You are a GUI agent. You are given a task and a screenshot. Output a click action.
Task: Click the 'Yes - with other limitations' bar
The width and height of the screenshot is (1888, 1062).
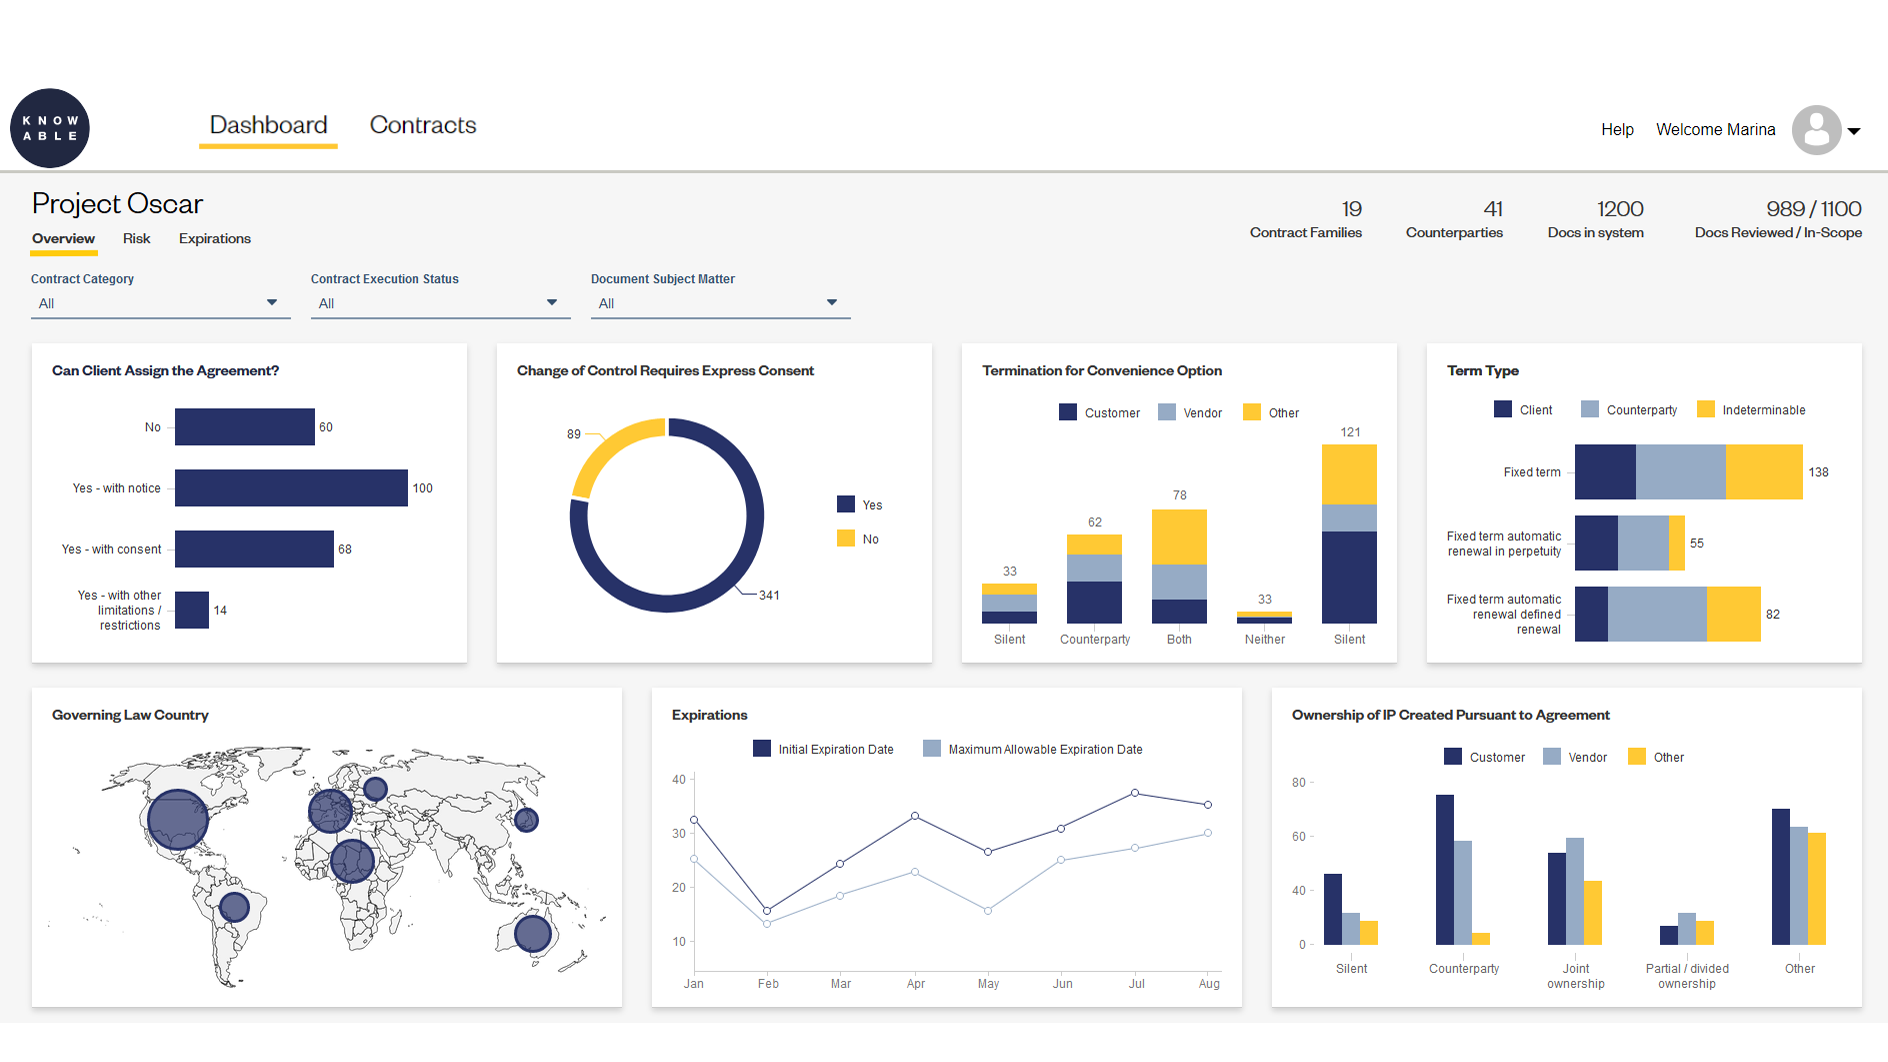tap(192, 610)
